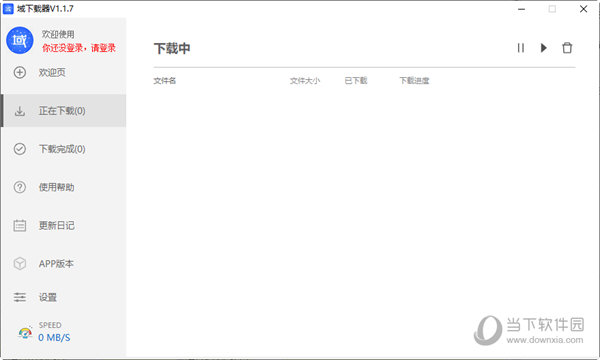Image resolution: width=600 pixels, height=360 pixels.
Task: Click the speedometer icon near SPEED
Action: tap(25, 332)
